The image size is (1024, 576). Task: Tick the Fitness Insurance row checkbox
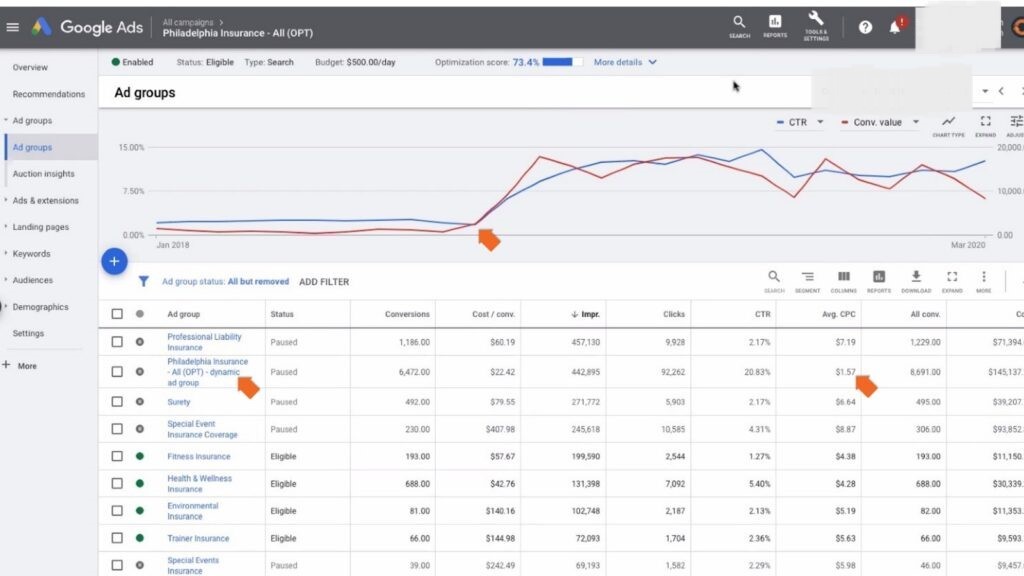click(x=117, y=457)
